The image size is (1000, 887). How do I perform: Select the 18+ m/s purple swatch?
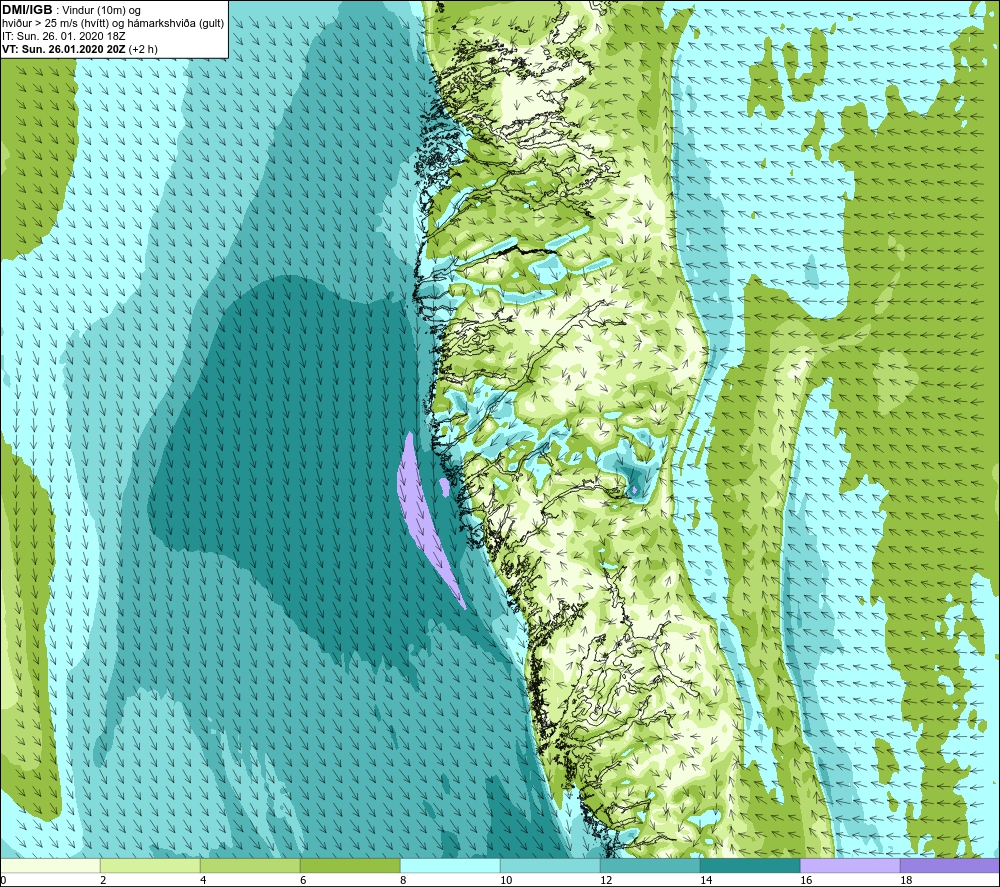950,865
